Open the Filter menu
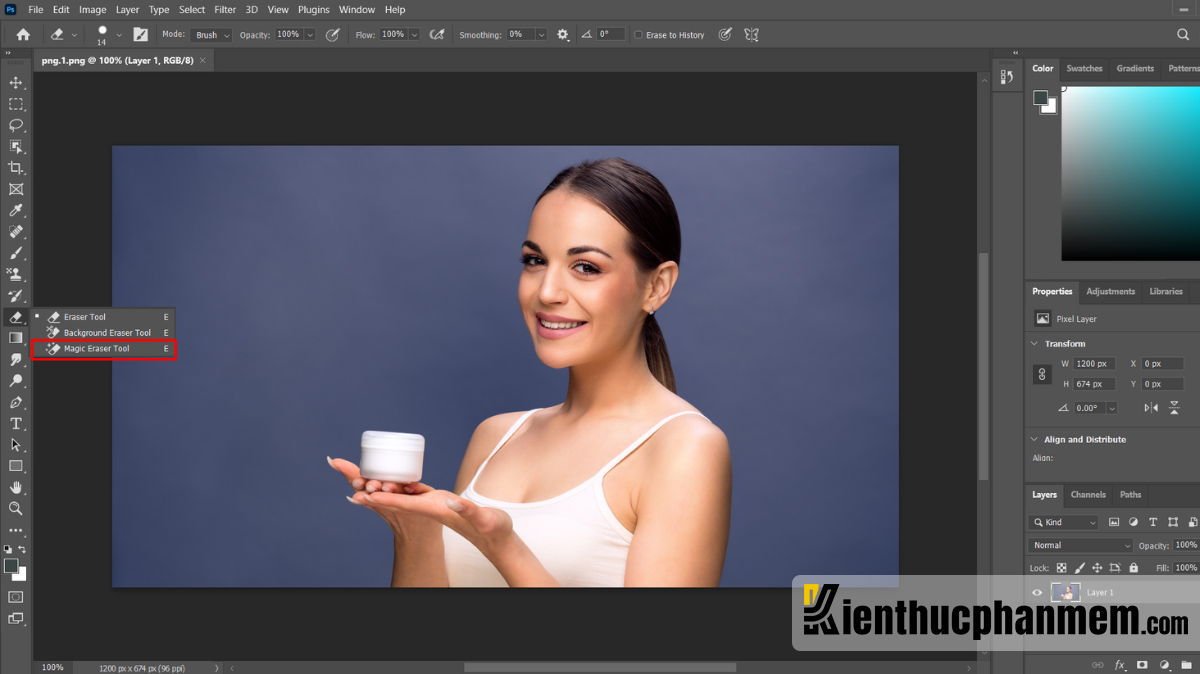 [225, 10]
